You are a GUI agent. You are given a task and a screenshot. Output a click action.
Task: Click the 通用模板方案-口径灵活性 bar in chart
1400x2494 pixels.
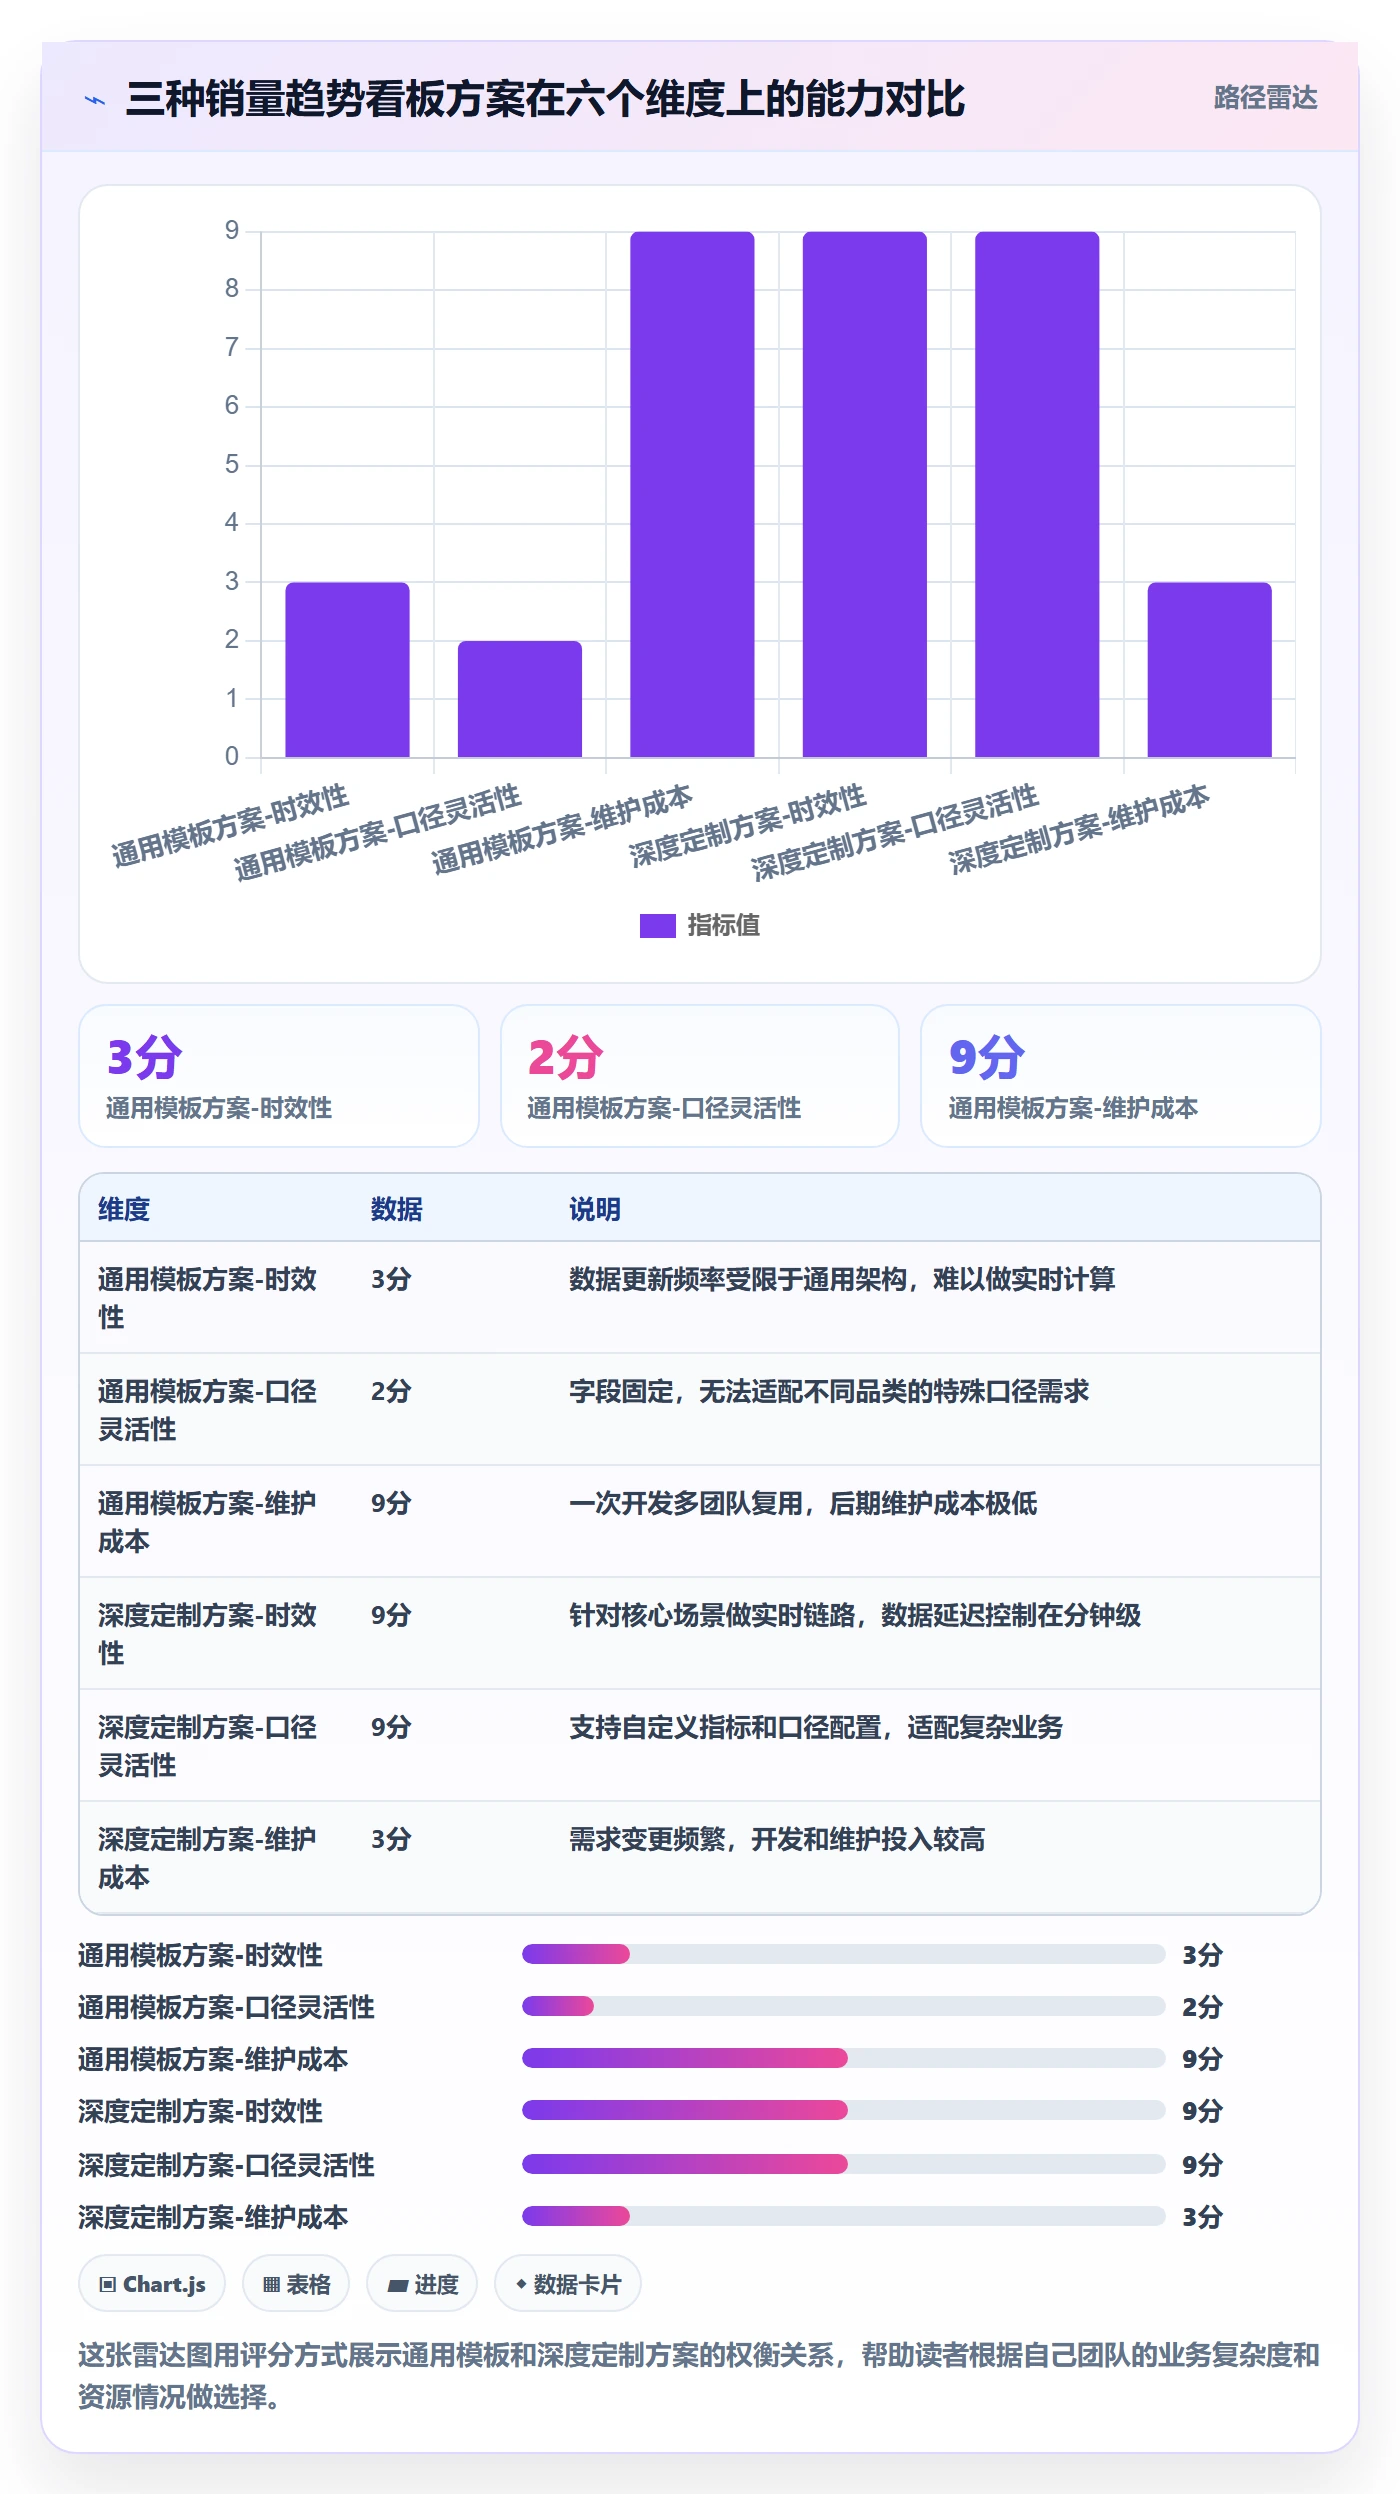click(519, 698)
